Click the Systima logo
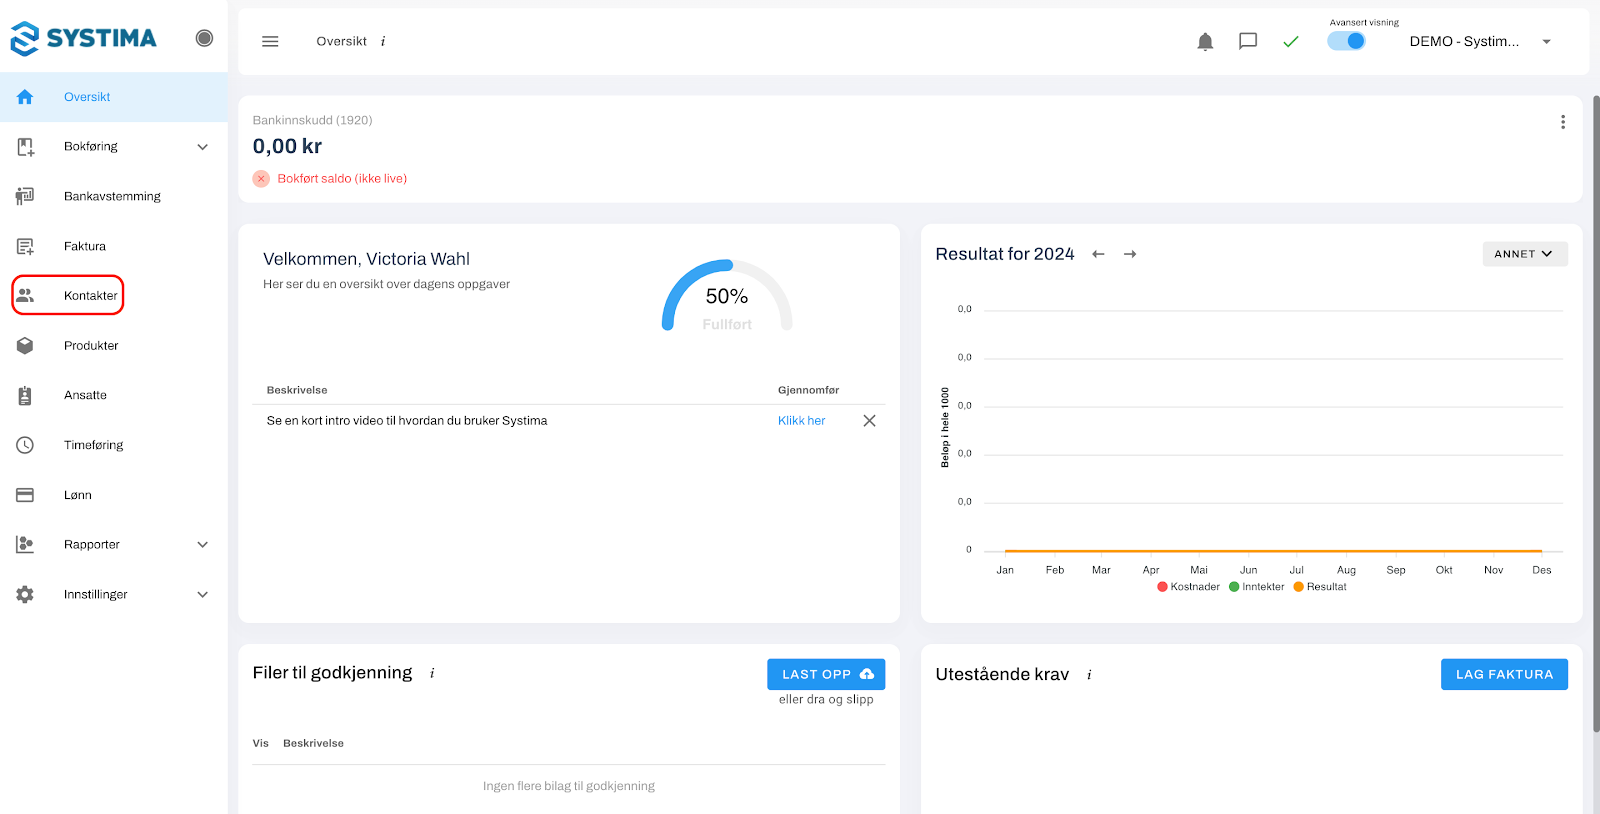The width and height of the screenshot is (1600, 814). coord(83,38)
